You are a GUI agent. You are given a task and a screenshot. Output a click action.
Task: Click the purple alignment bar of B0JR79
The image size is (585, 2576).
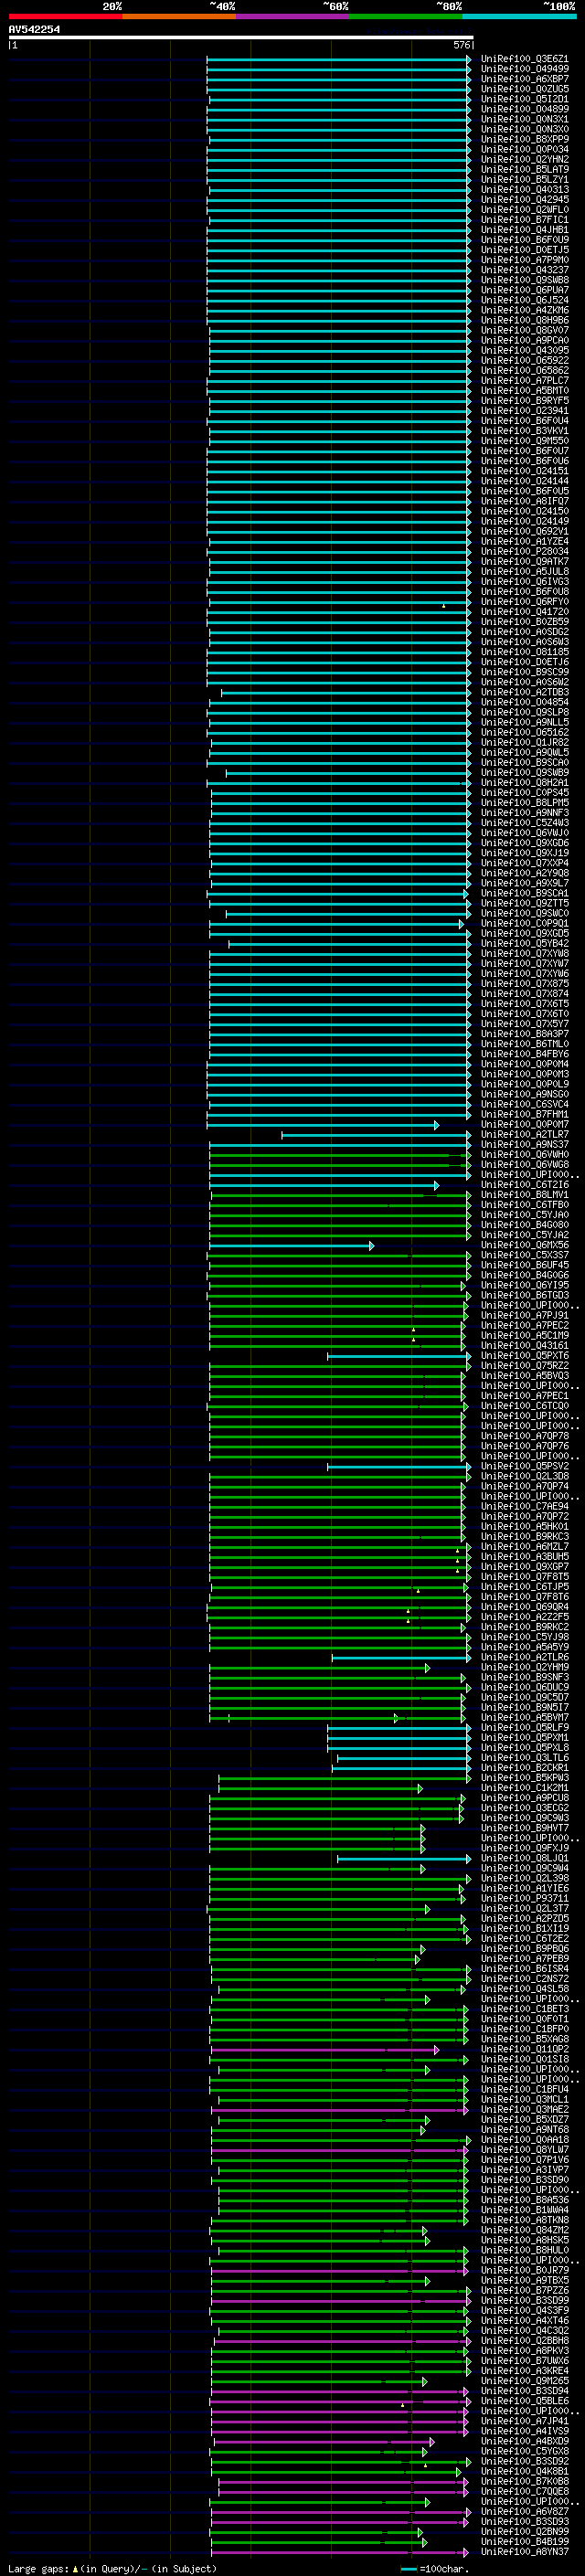(x=339, y=2271)
